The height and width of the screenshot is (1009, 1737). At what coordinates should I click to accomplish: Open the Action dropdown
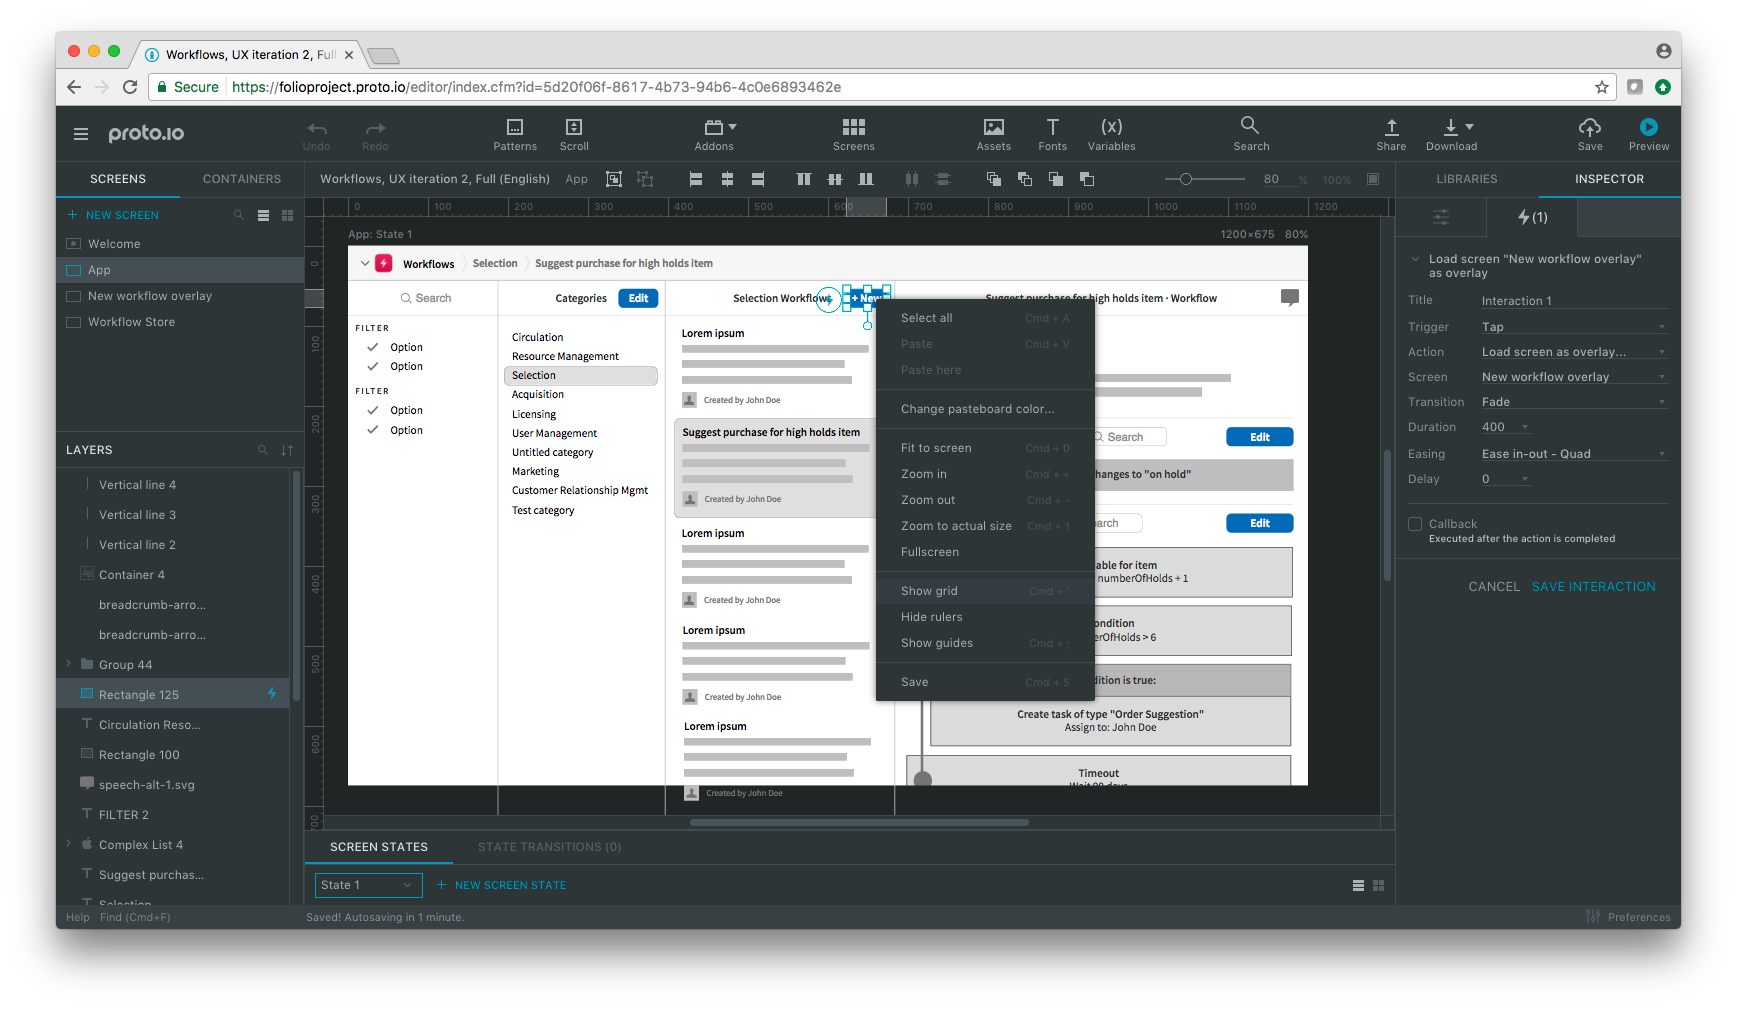[x=1574, y=352]
